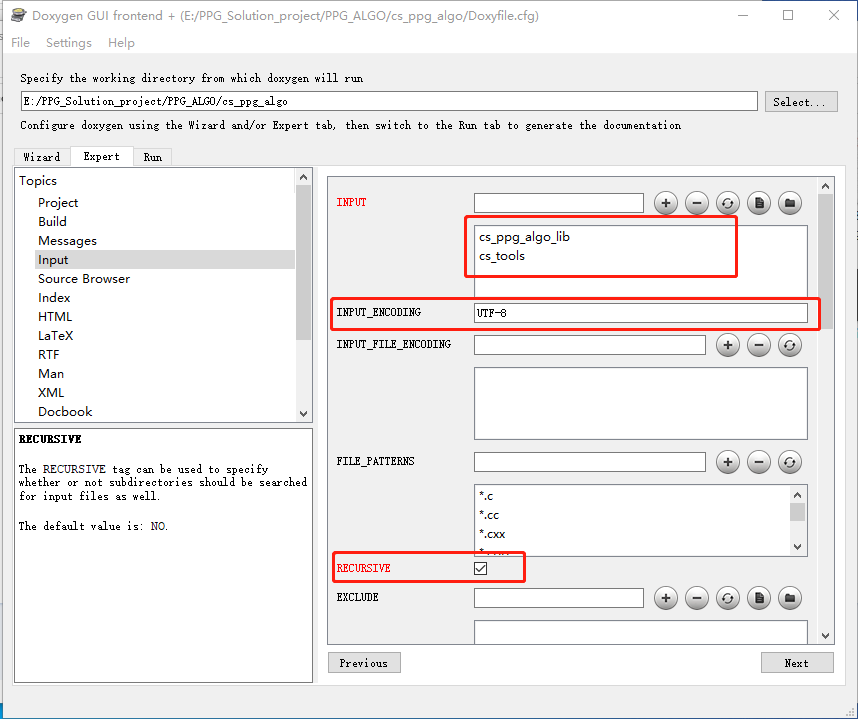Toggle the RECURSIVE checkbox
Viewport: 858px width, 719px height.
pyautogui.click(x=480, y=568)
